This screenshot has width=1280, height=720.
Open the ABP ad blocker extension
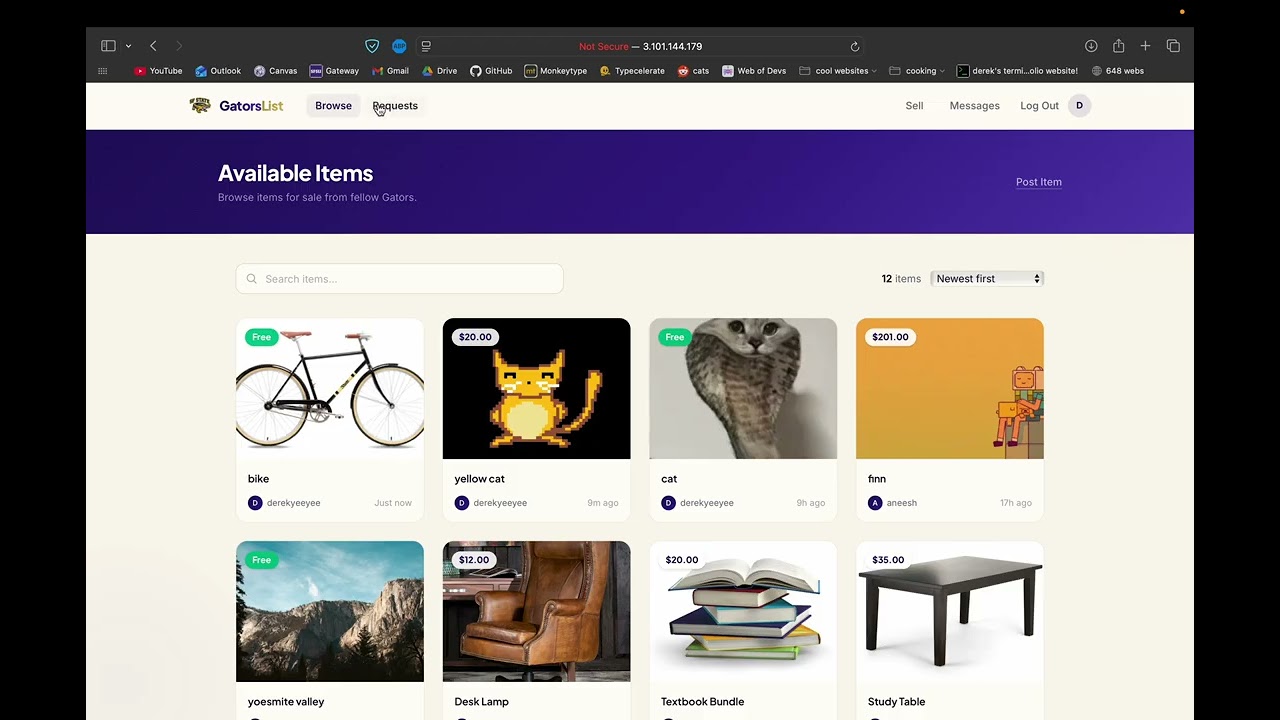coord(399,46)
